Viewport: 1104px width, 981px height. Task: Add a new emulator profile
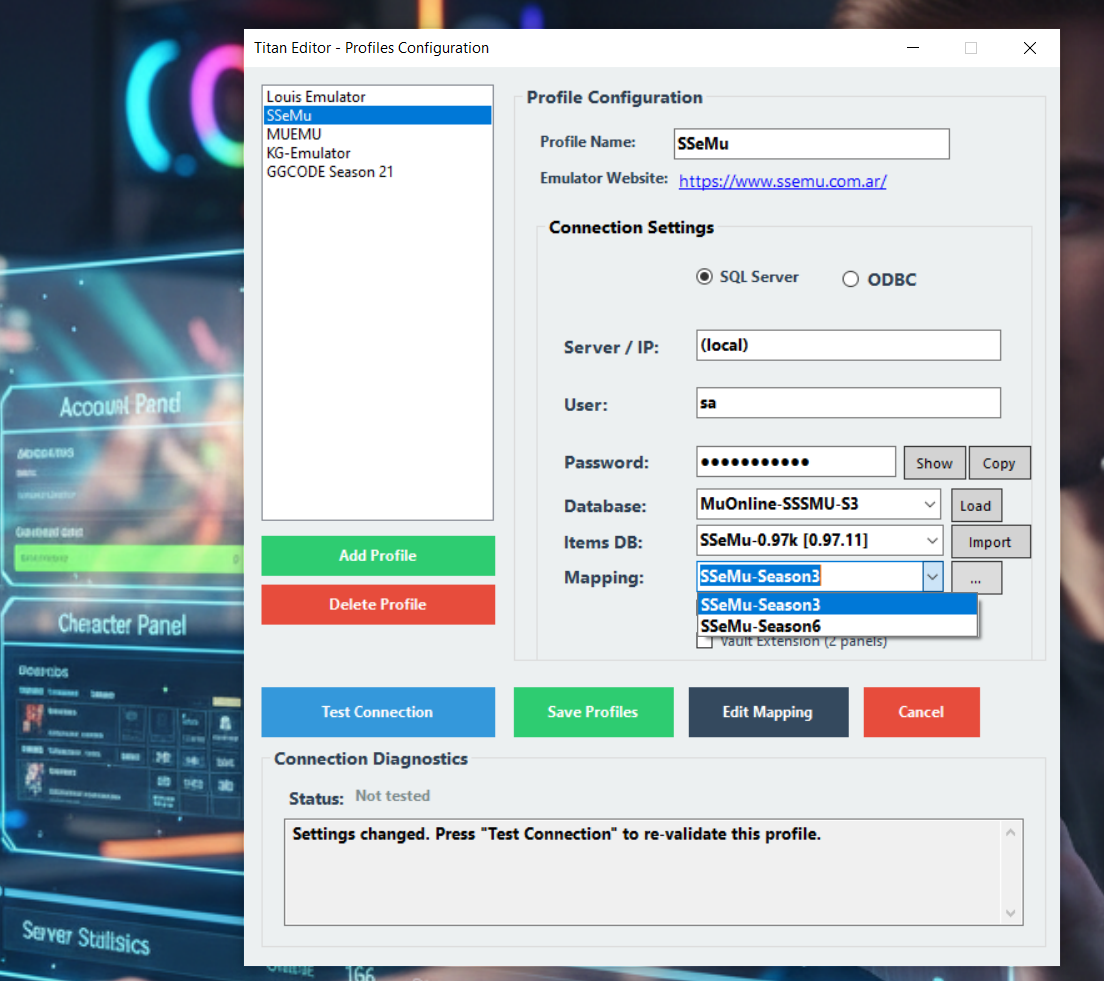pyautogui.click(x=377, y=555)
